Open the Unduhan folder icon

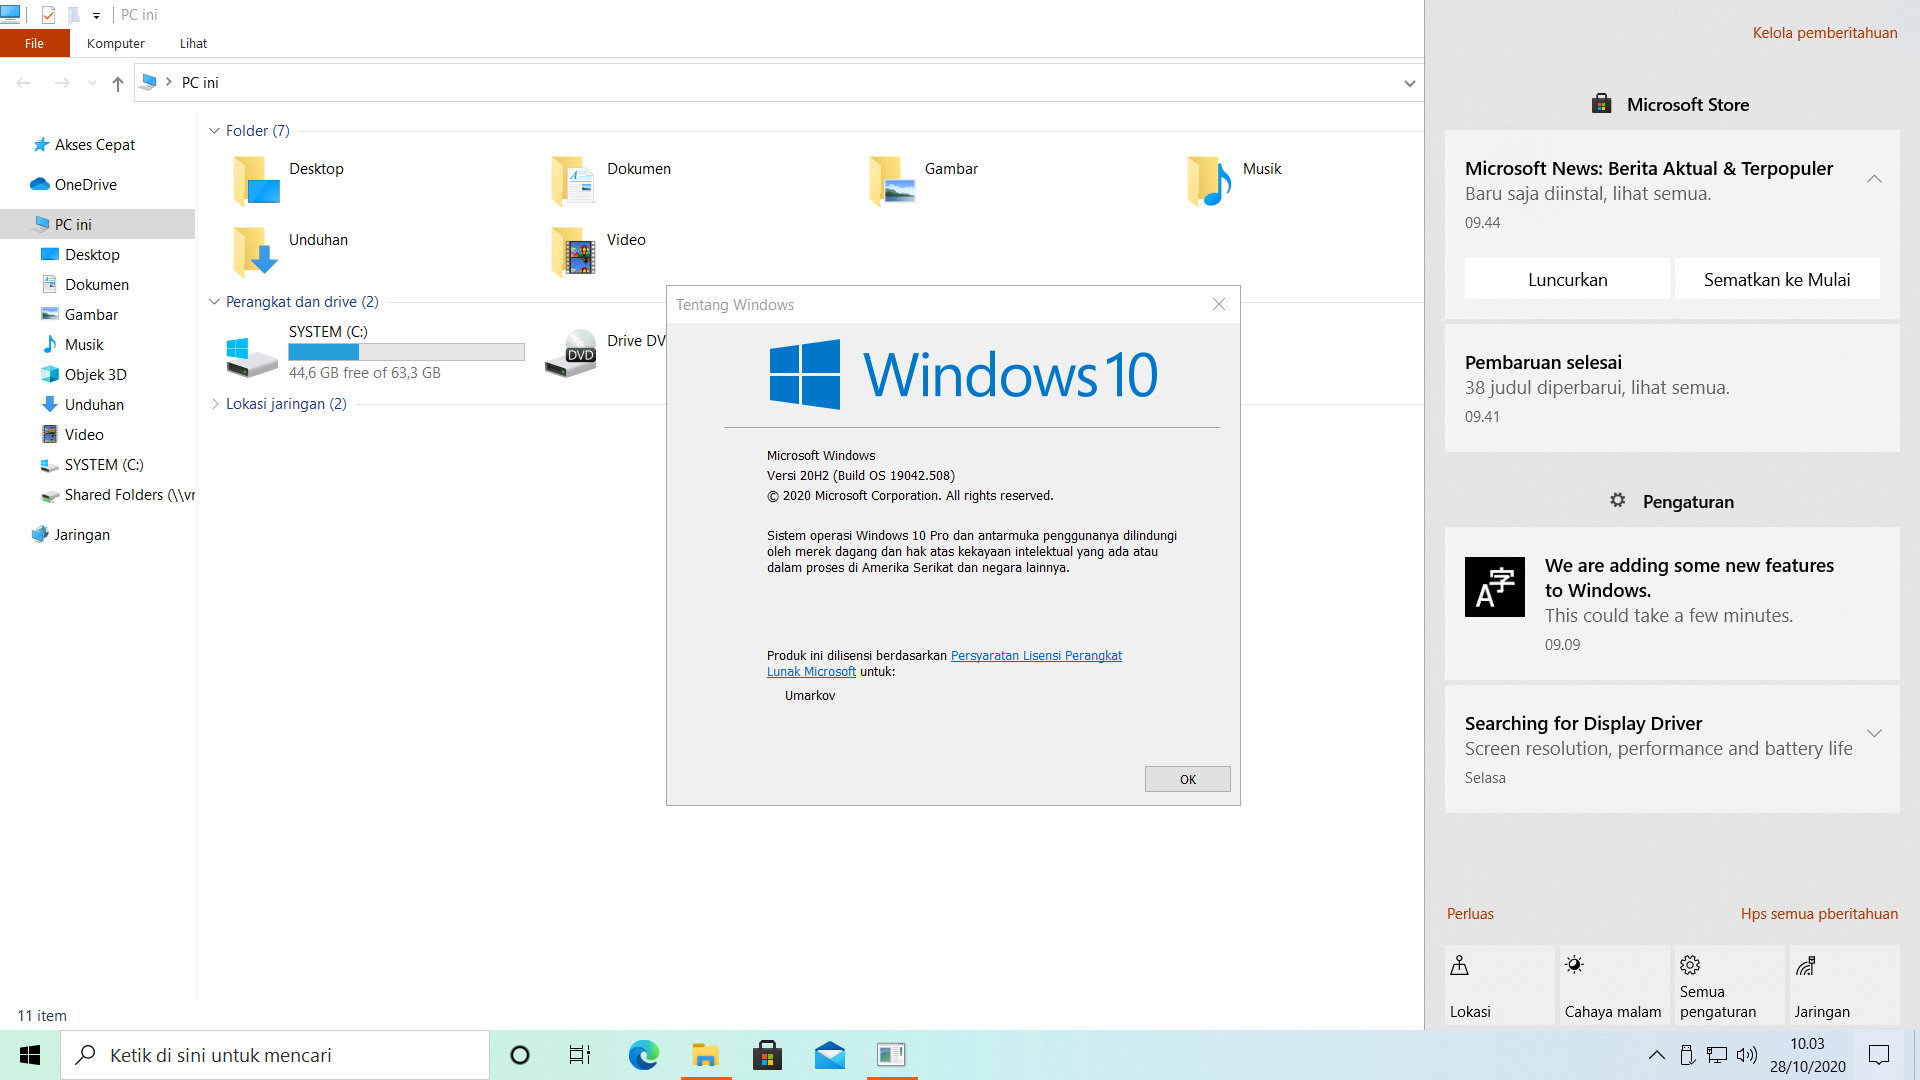click(x=255, y=251)
